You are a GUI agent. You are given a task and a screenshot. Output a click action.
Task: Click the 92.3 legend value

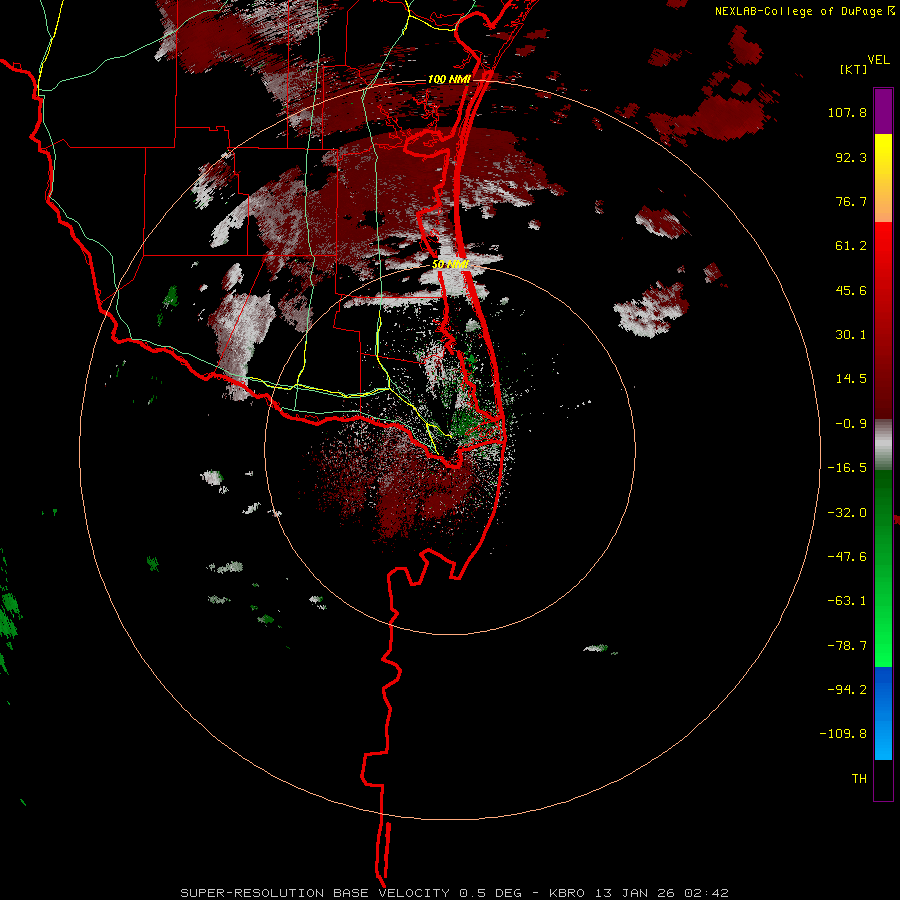click(851, 157)
